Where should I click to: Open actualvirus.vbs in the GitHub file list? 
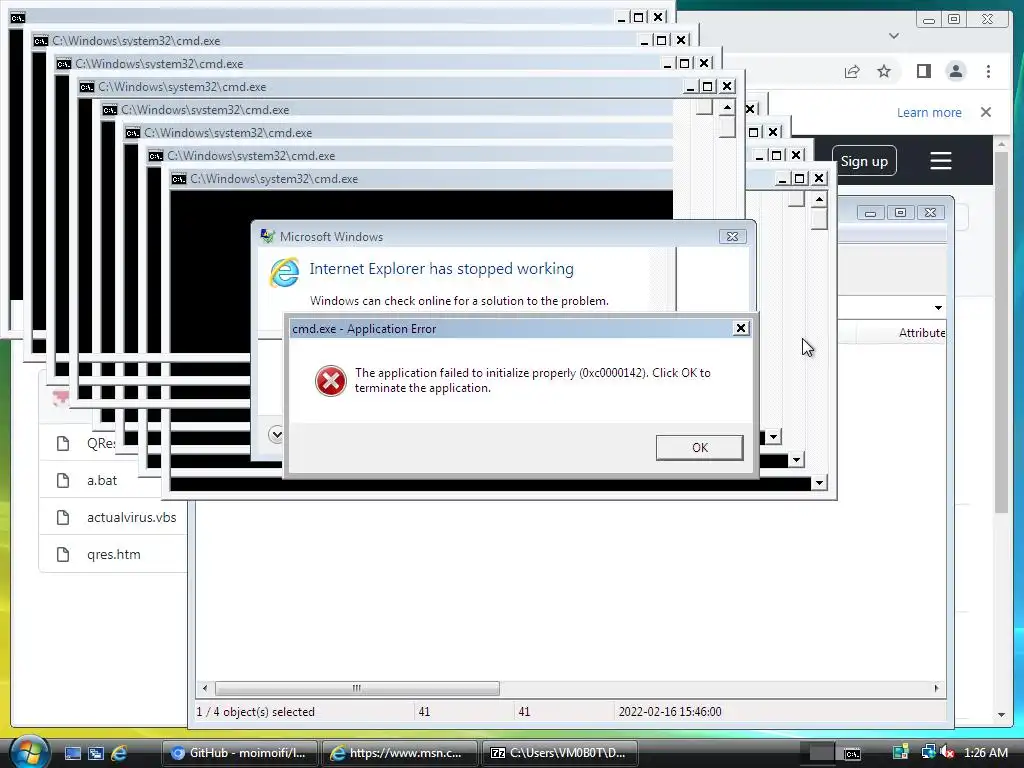[x=131, y=517]
